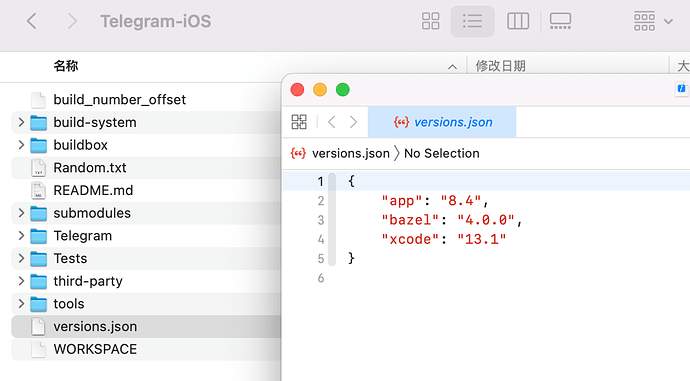690x381 pixels.
Task: Click the "8.4" value in editor
Action: [461, 201]
